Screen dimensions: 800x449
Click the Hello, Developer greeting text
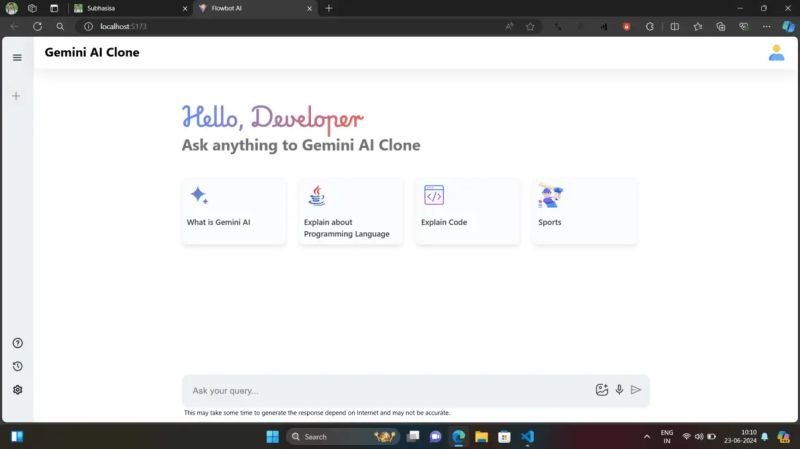tap(272, 119)
